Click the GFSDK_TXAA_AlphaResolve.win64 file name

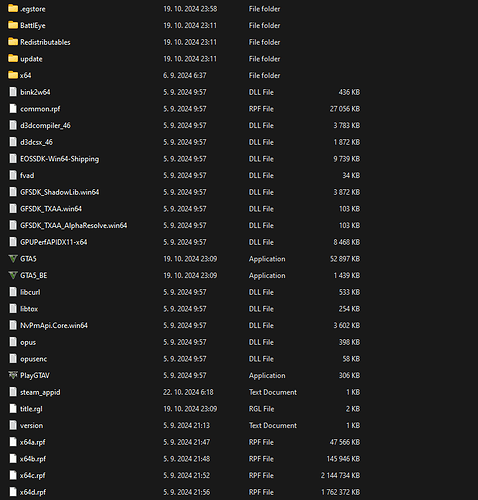[74, 226]
